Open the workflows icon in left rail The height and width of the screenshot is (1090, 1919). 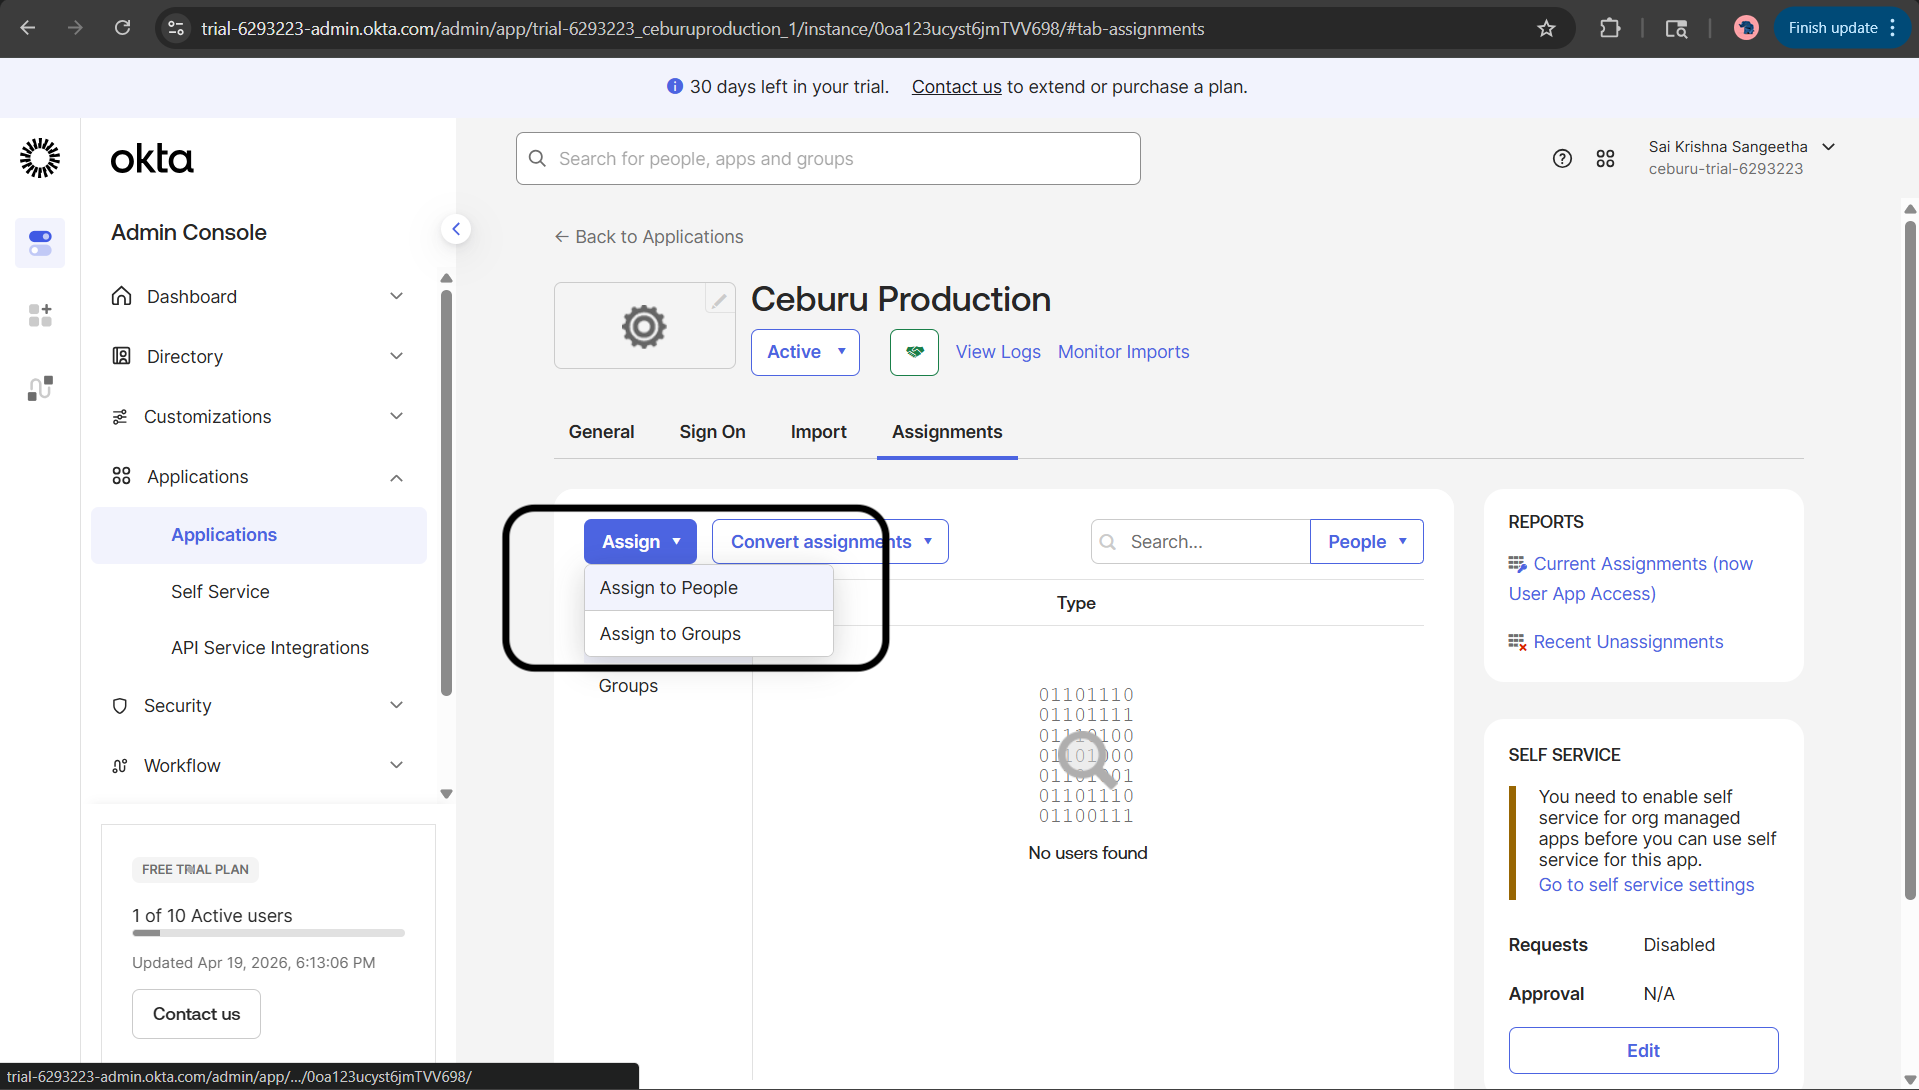(40, 388)
